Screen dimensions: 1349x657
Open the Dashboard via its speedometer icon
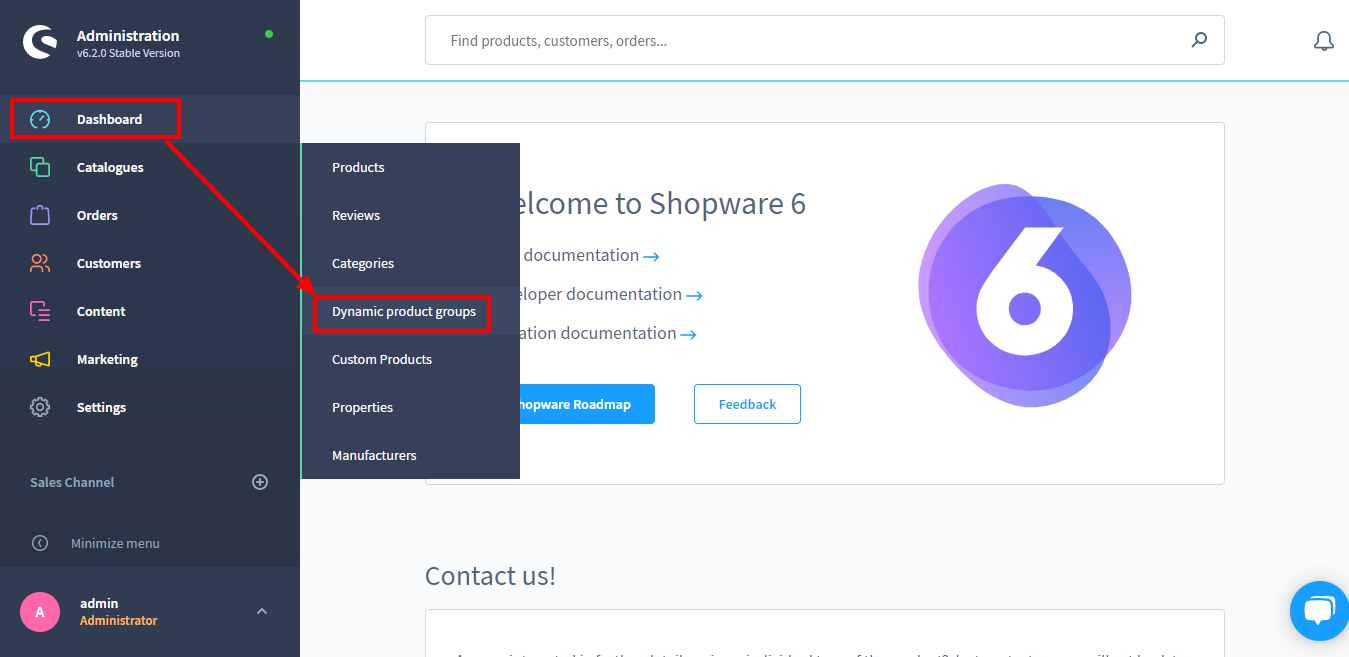click(x=39, y=118)
